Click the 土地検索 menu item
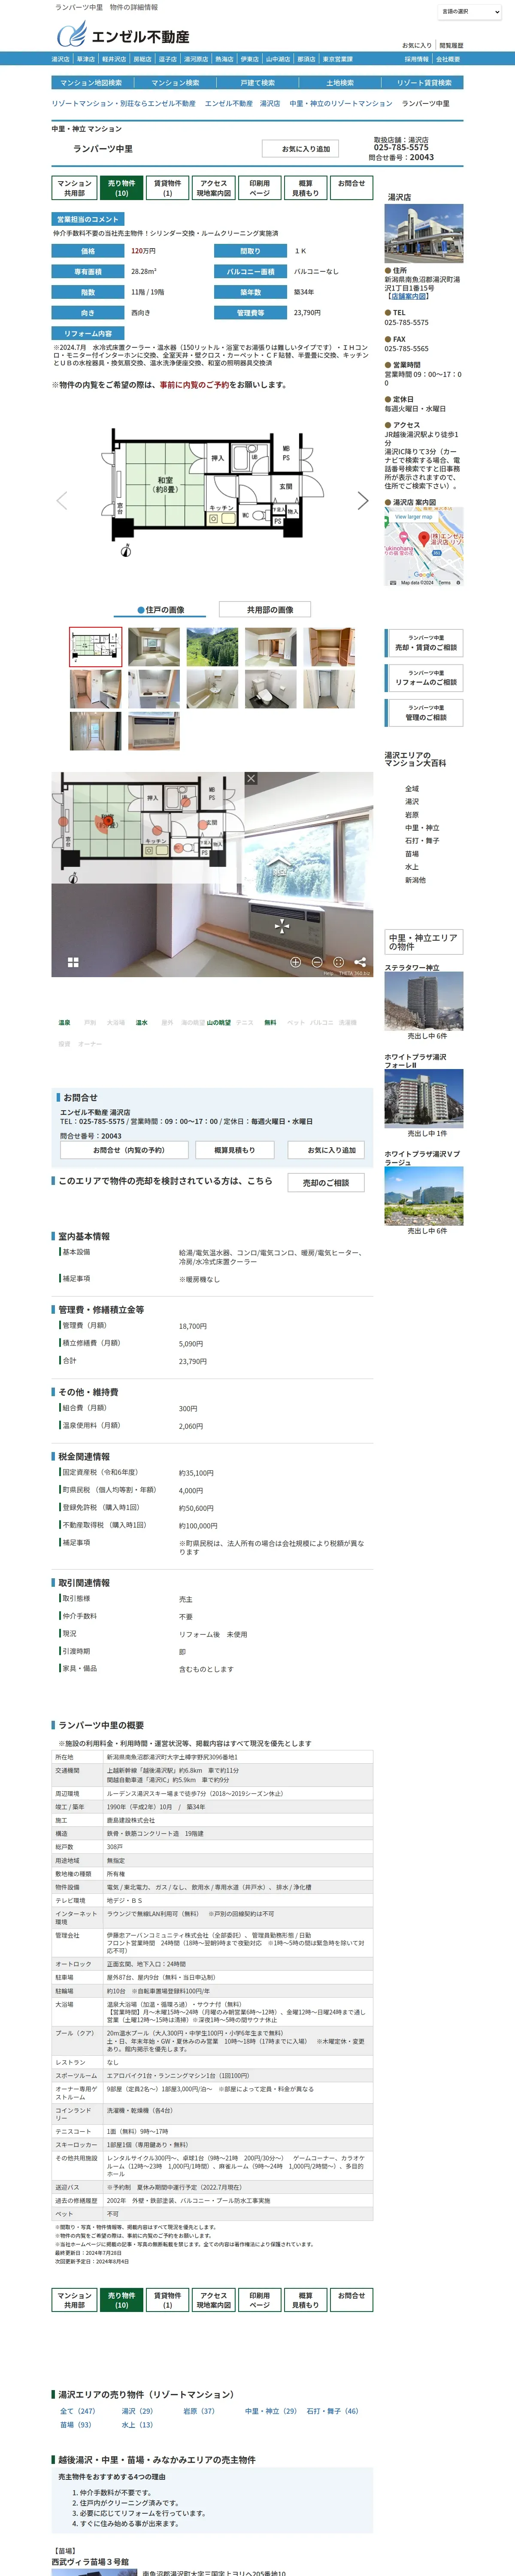Image resolution: width=515 pixels, height=2576 pixels. pos(340,83)
